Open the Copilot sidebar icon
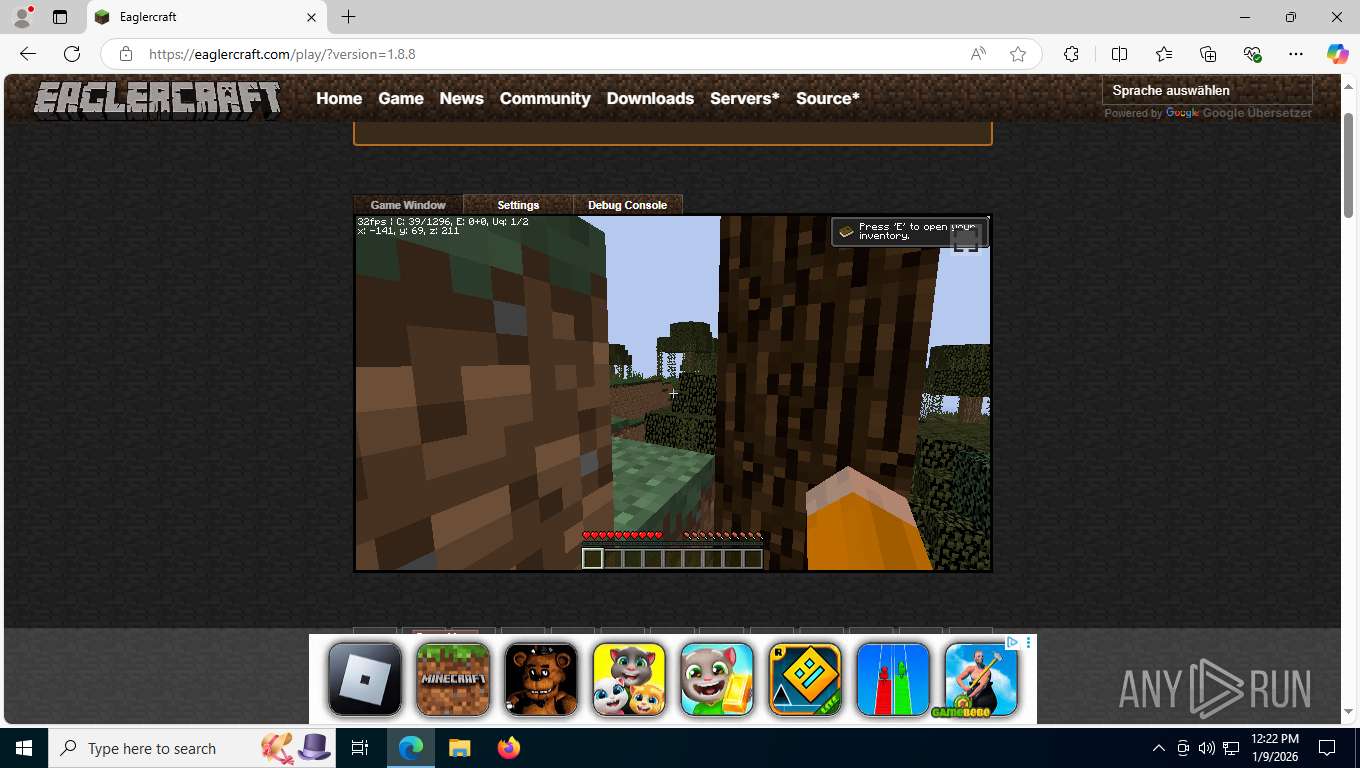Image resolution: width=1360 pixels, height=768 pixels. pos(1338,54)
